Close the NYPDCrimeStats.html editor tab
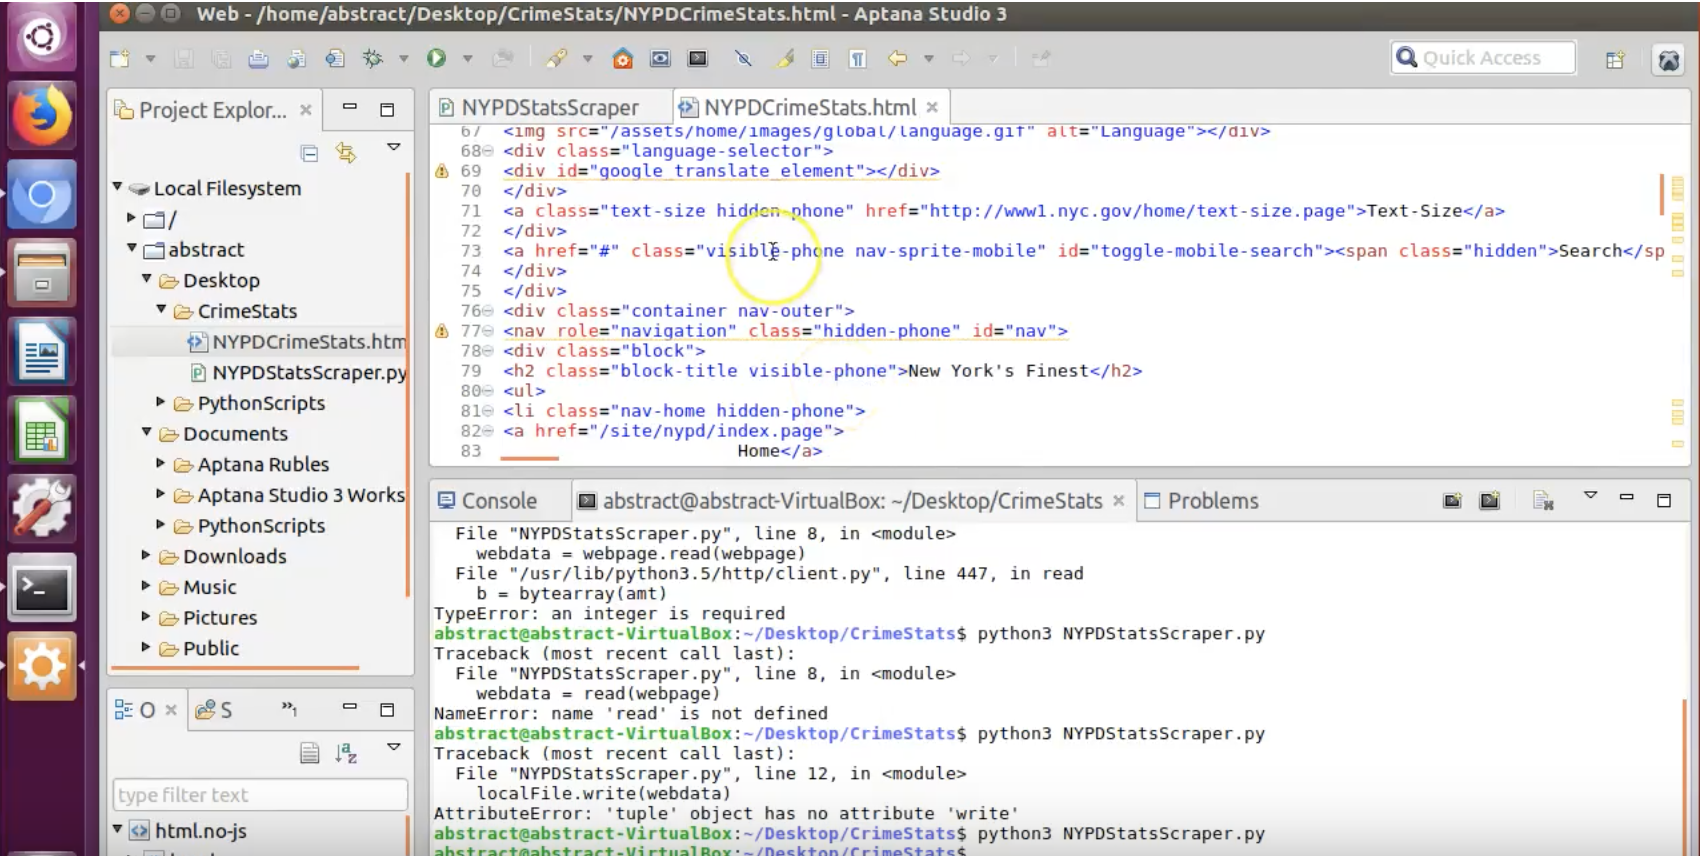Viewport: 1700px width, 856px height. tap(932, 107)
